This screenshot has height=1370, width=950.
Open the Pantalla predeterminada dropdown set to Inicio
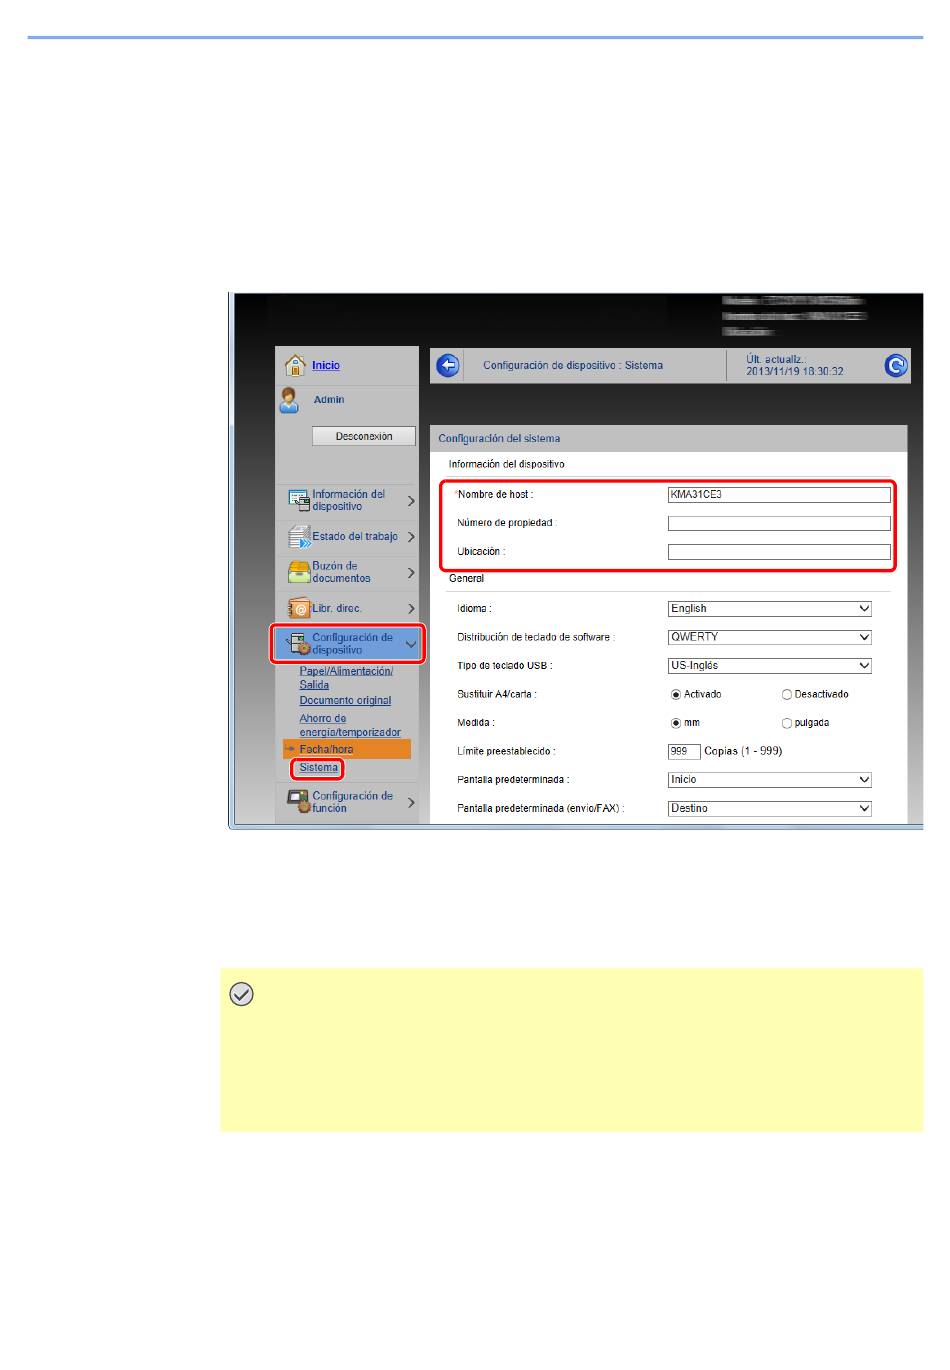pos(770,780)
